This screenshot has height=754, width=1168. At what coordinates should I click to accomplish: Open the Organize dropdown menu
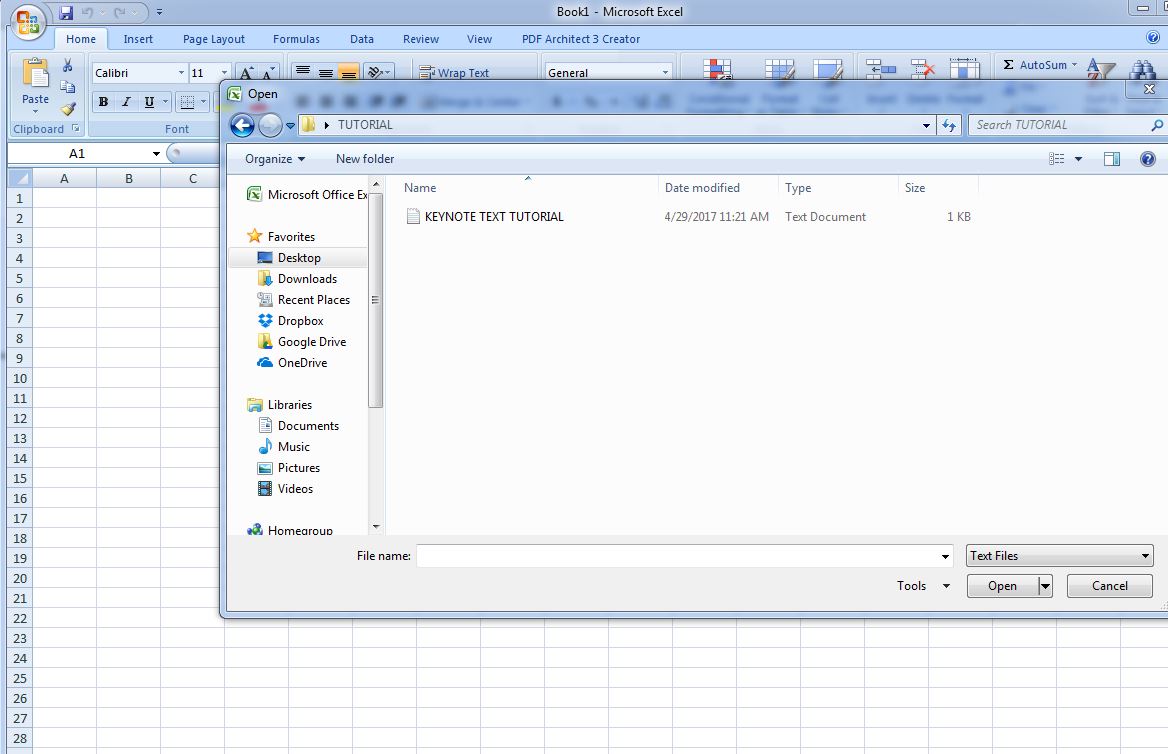click(x=275, y=159)
